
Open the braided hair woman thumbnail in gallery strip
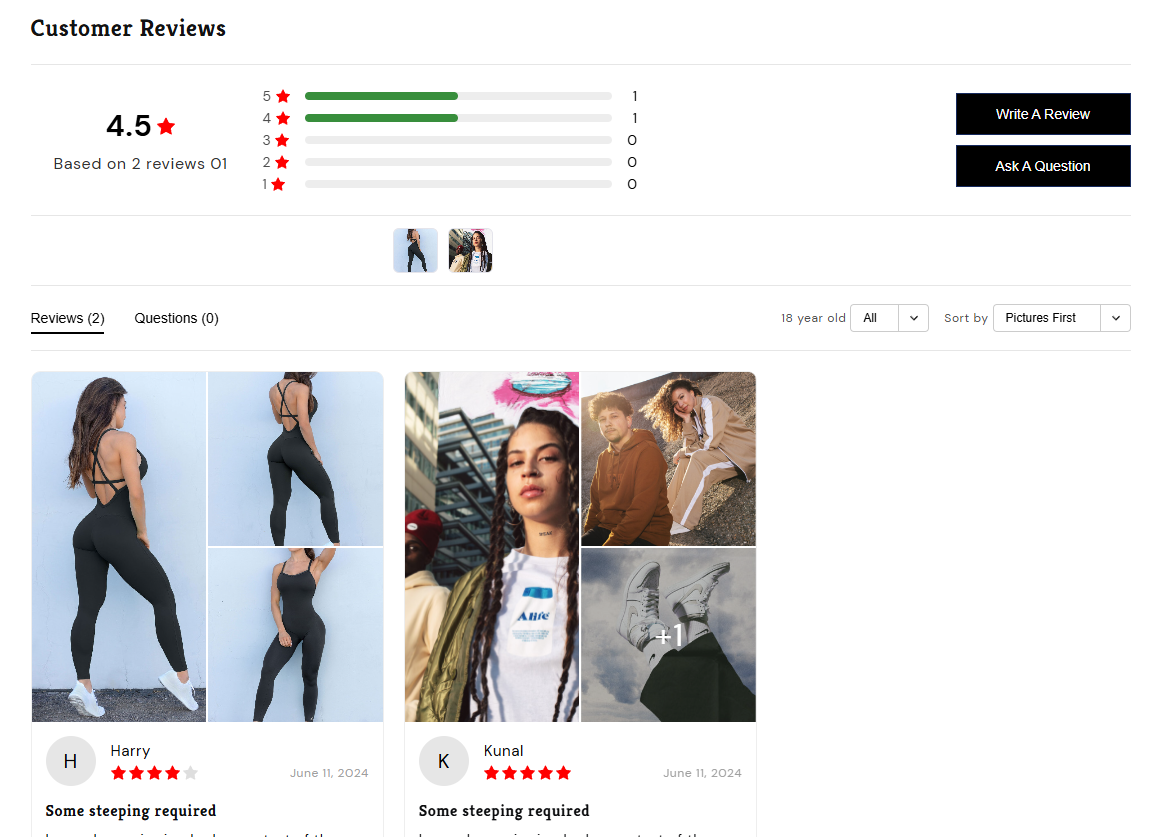[471, 250]
